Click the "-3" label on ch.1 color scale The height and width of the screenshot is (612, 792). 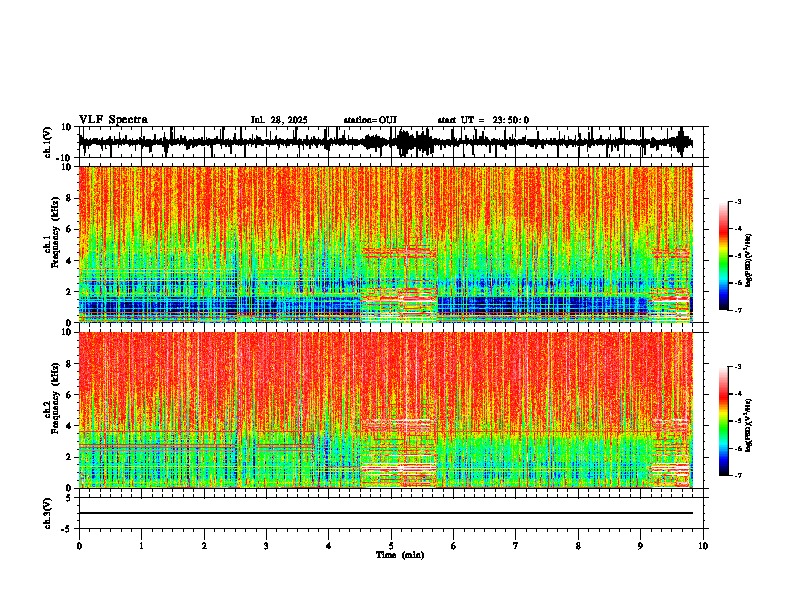coord(738,201)
